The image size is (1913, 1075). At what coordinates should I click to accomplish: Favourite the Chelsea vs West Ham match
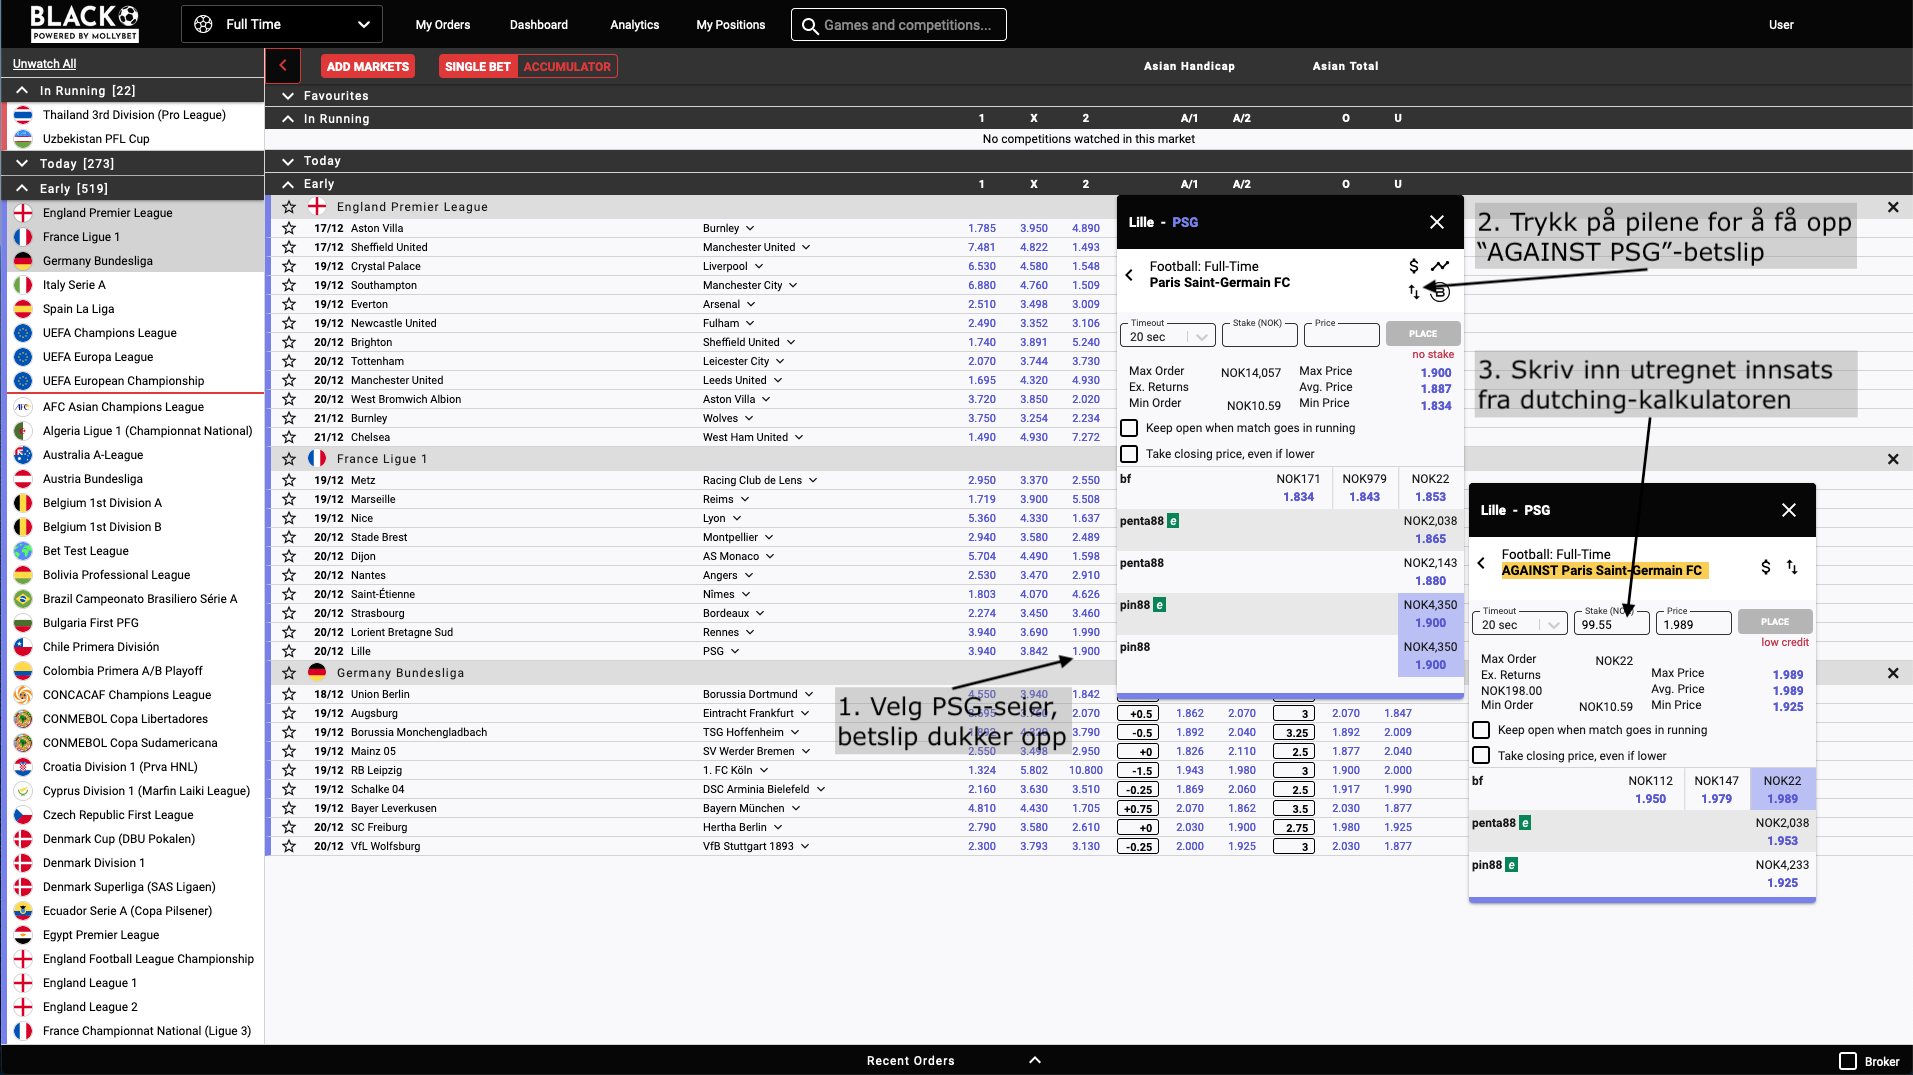[x=289, y=437]
